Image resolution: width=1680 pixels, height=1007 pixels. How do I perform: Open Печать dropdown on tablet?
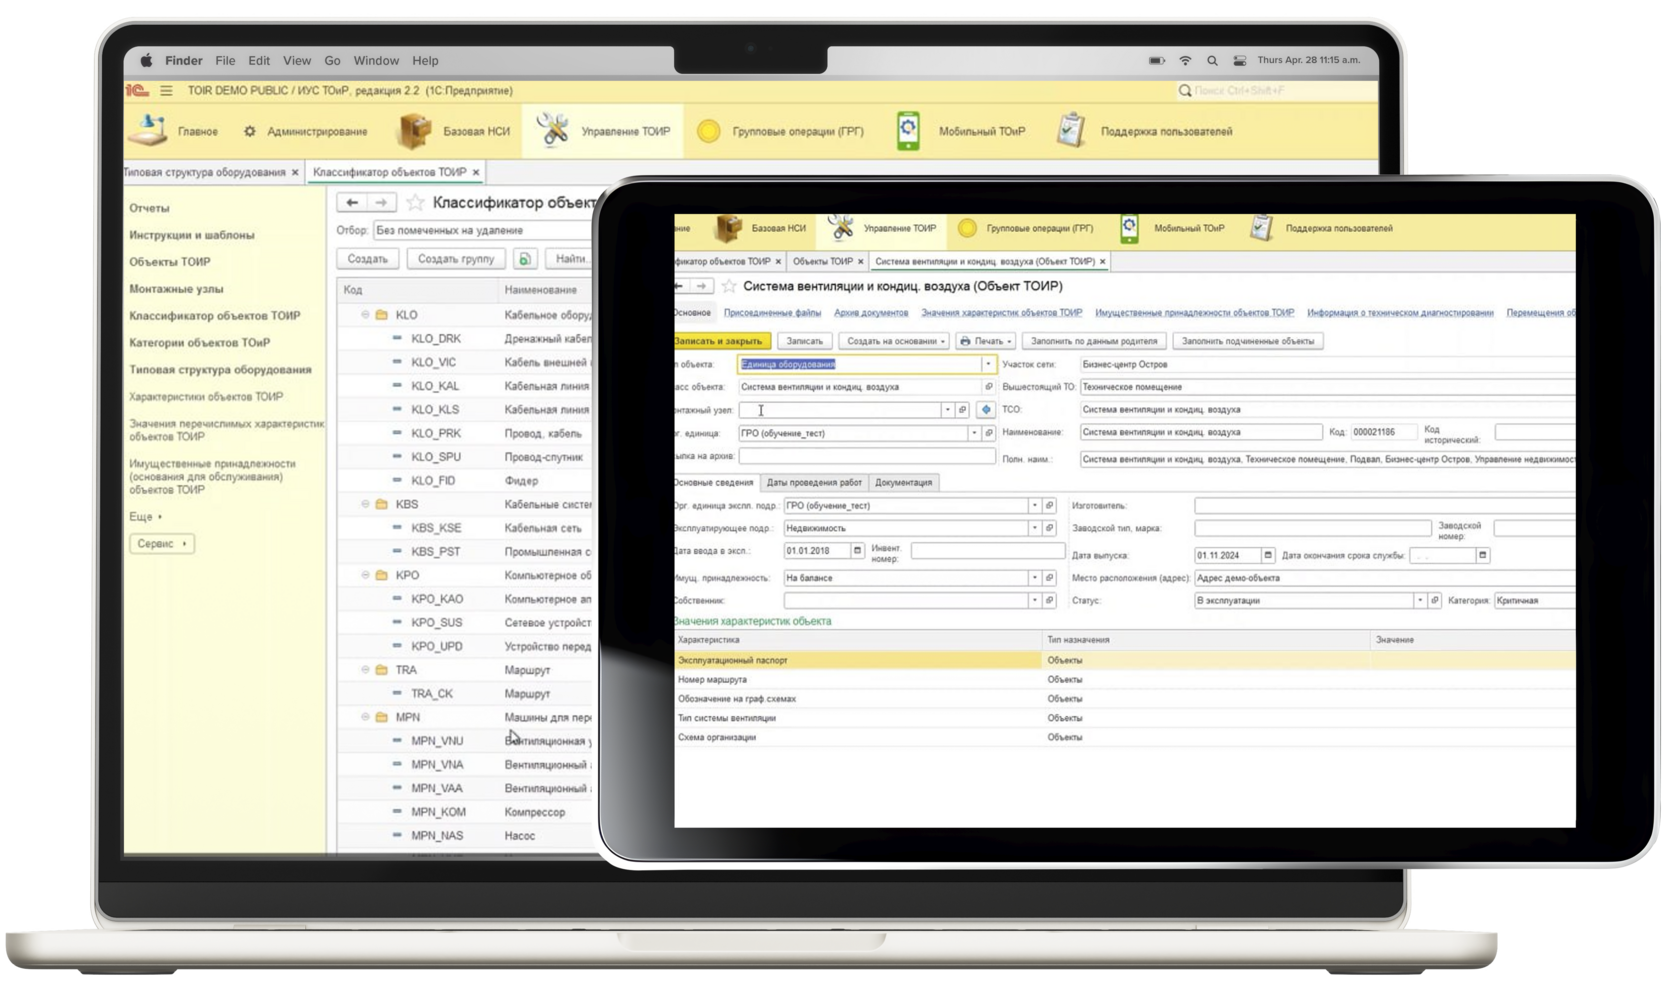click(x=986, y=341)
